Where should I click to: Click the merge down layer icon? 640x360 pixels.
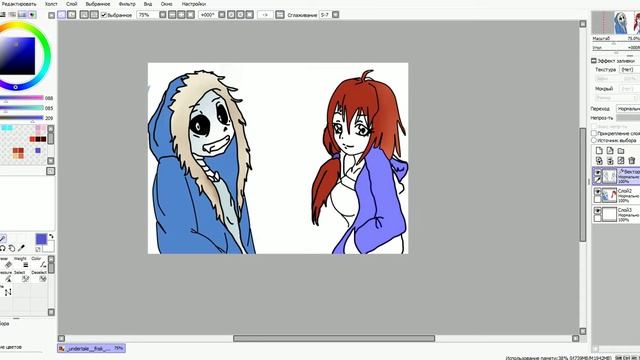click(x=610, y=160)
